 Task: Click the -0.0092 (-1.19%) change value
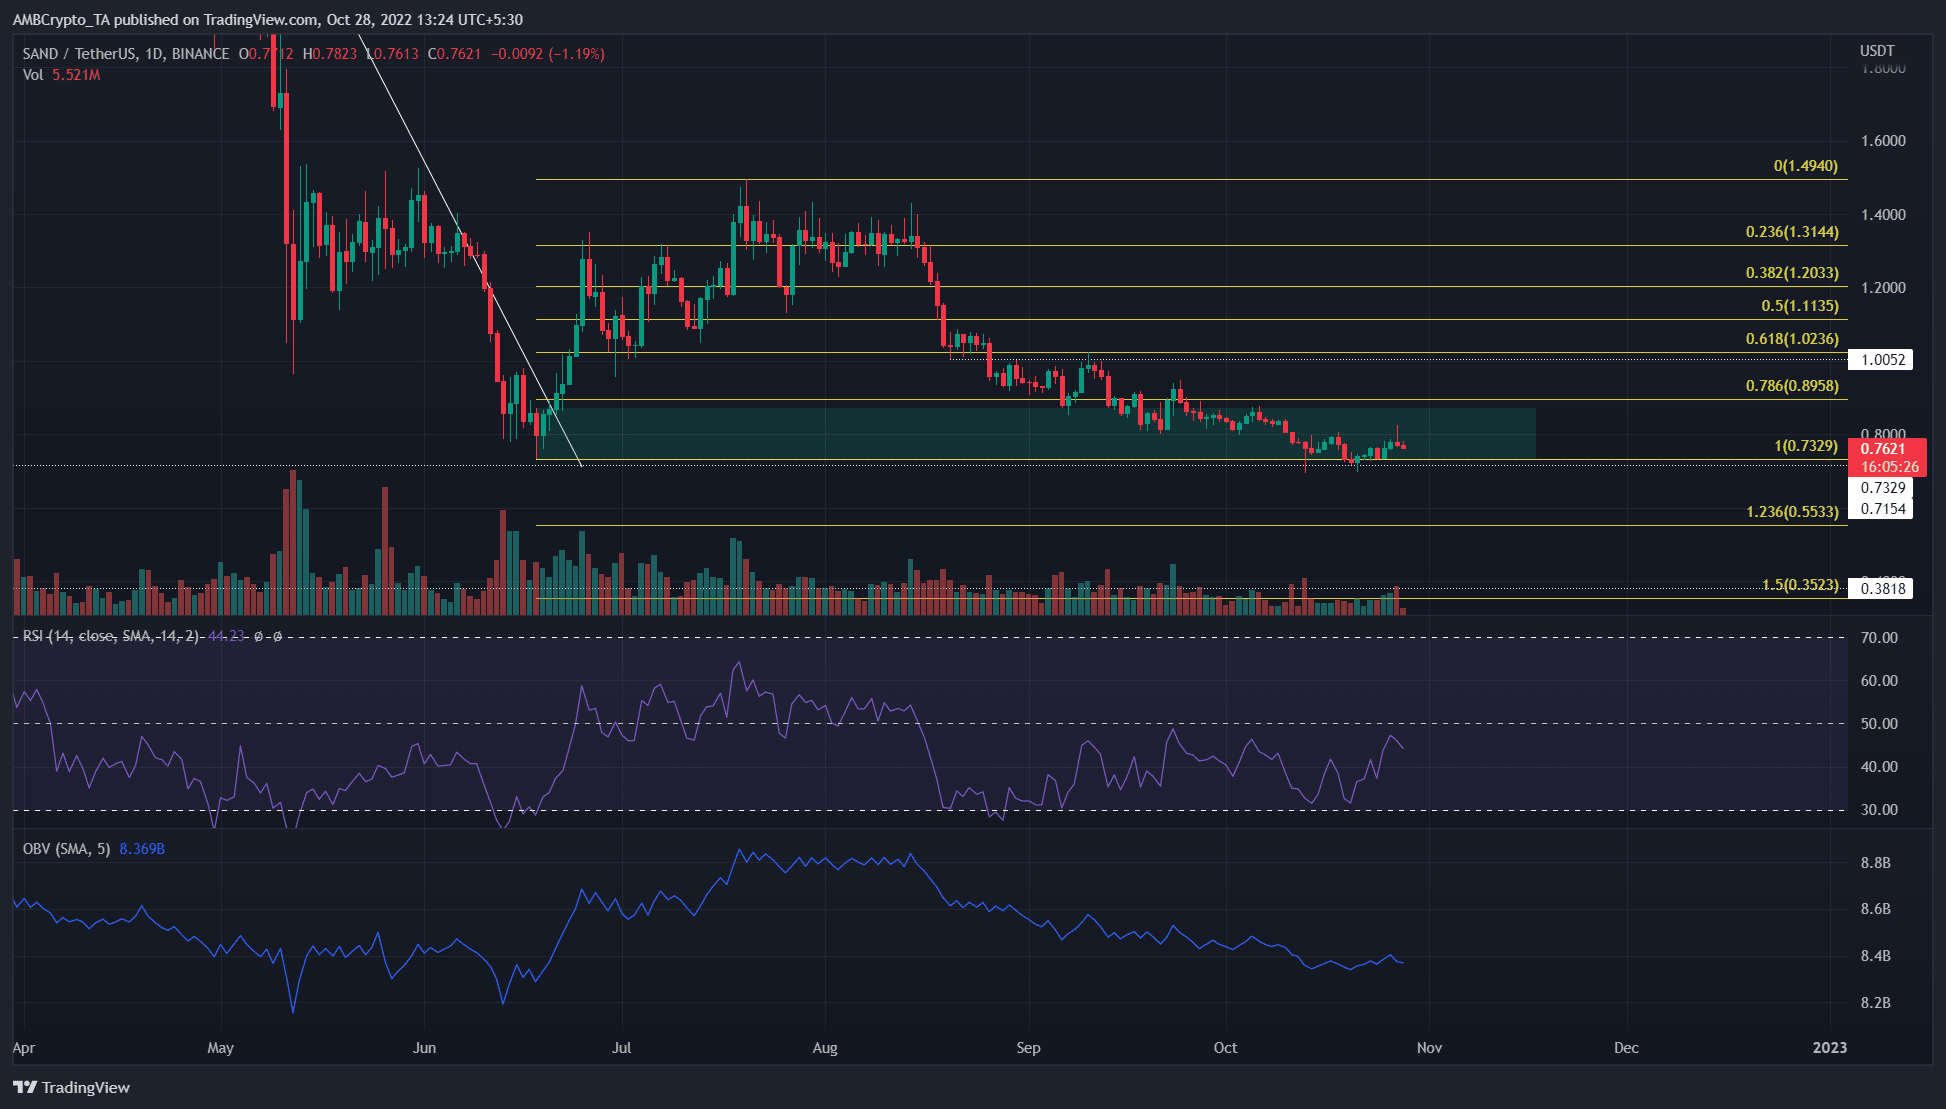coord(548,54)
